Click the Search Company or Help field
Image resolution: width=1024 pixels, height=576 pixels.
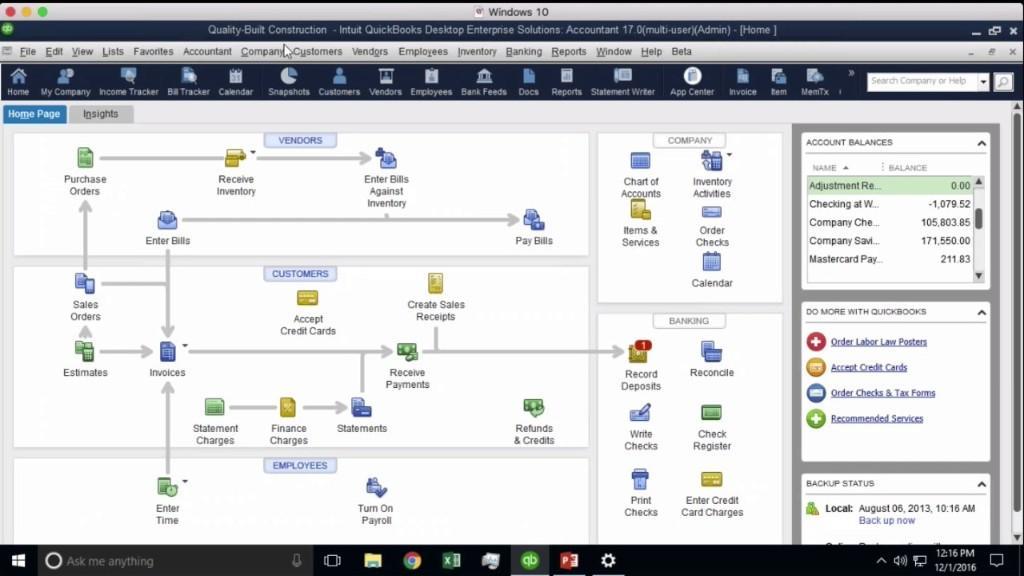(x=921, y=82)
